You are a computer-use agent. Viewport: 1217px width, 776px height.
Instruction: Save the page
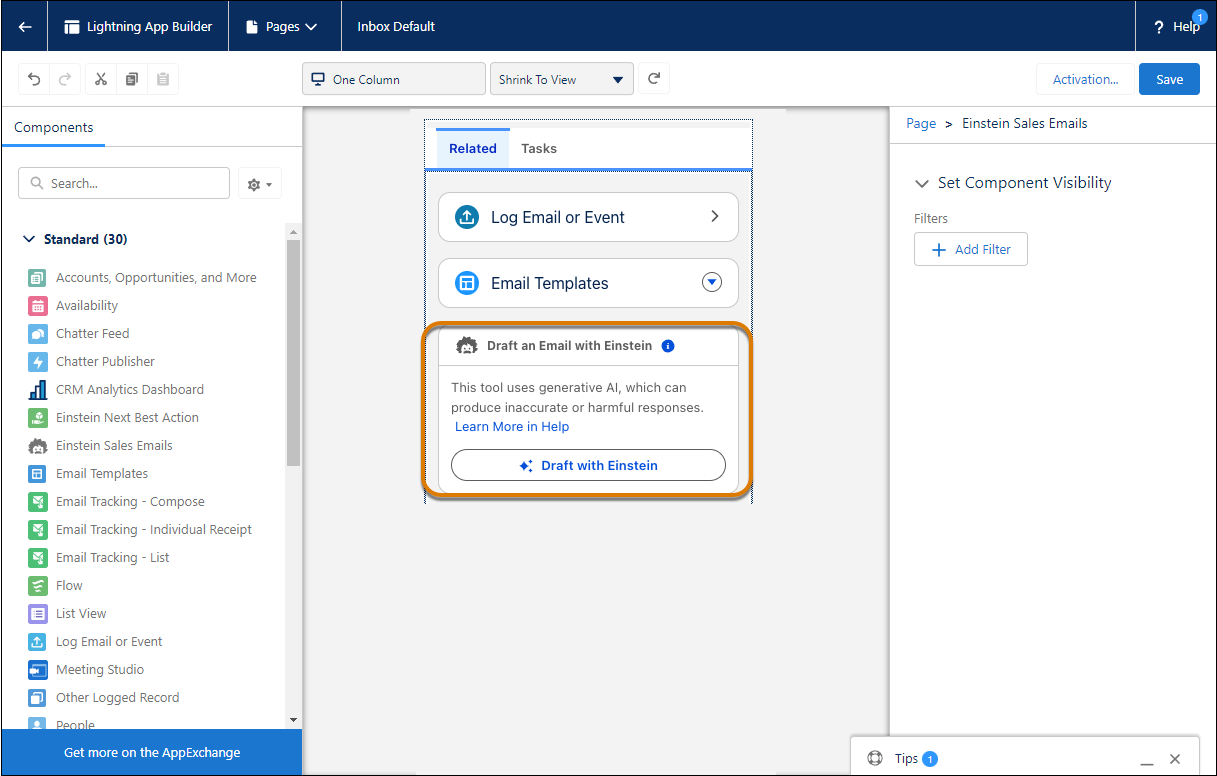[x=1169, y=80]
